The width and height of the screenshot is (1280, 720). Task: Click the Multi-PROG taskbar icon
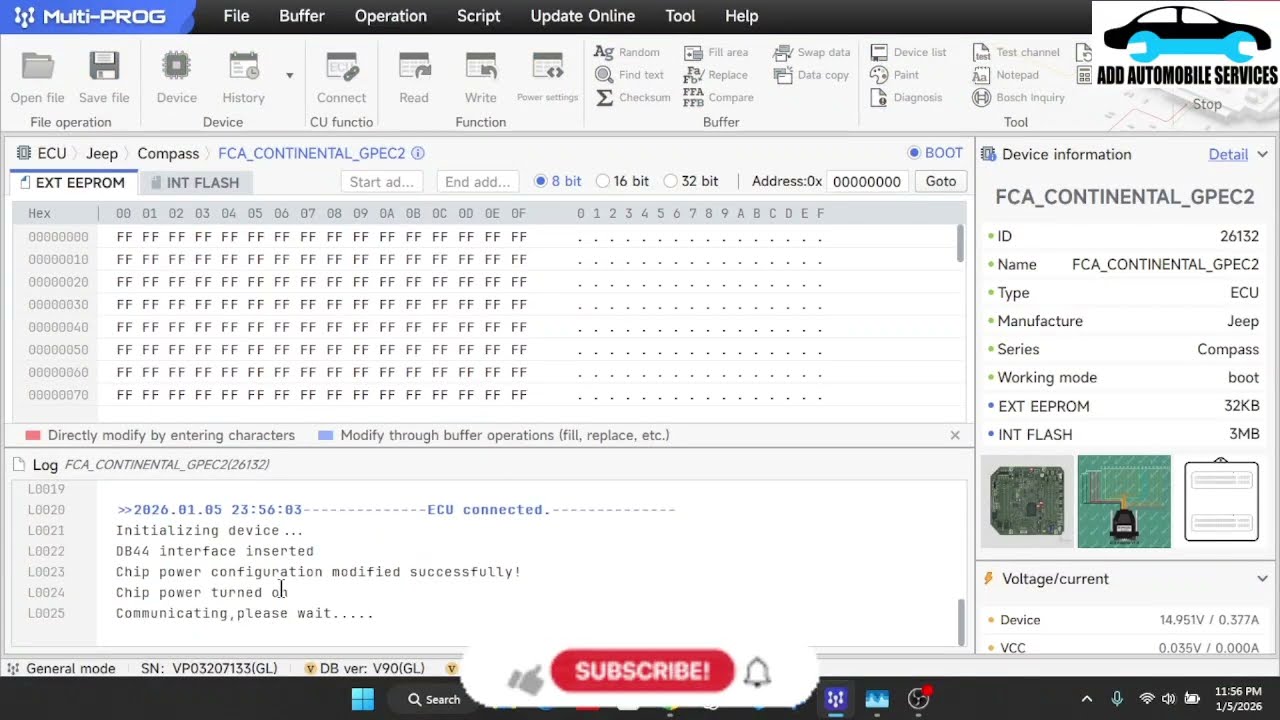tap(836, 699)
